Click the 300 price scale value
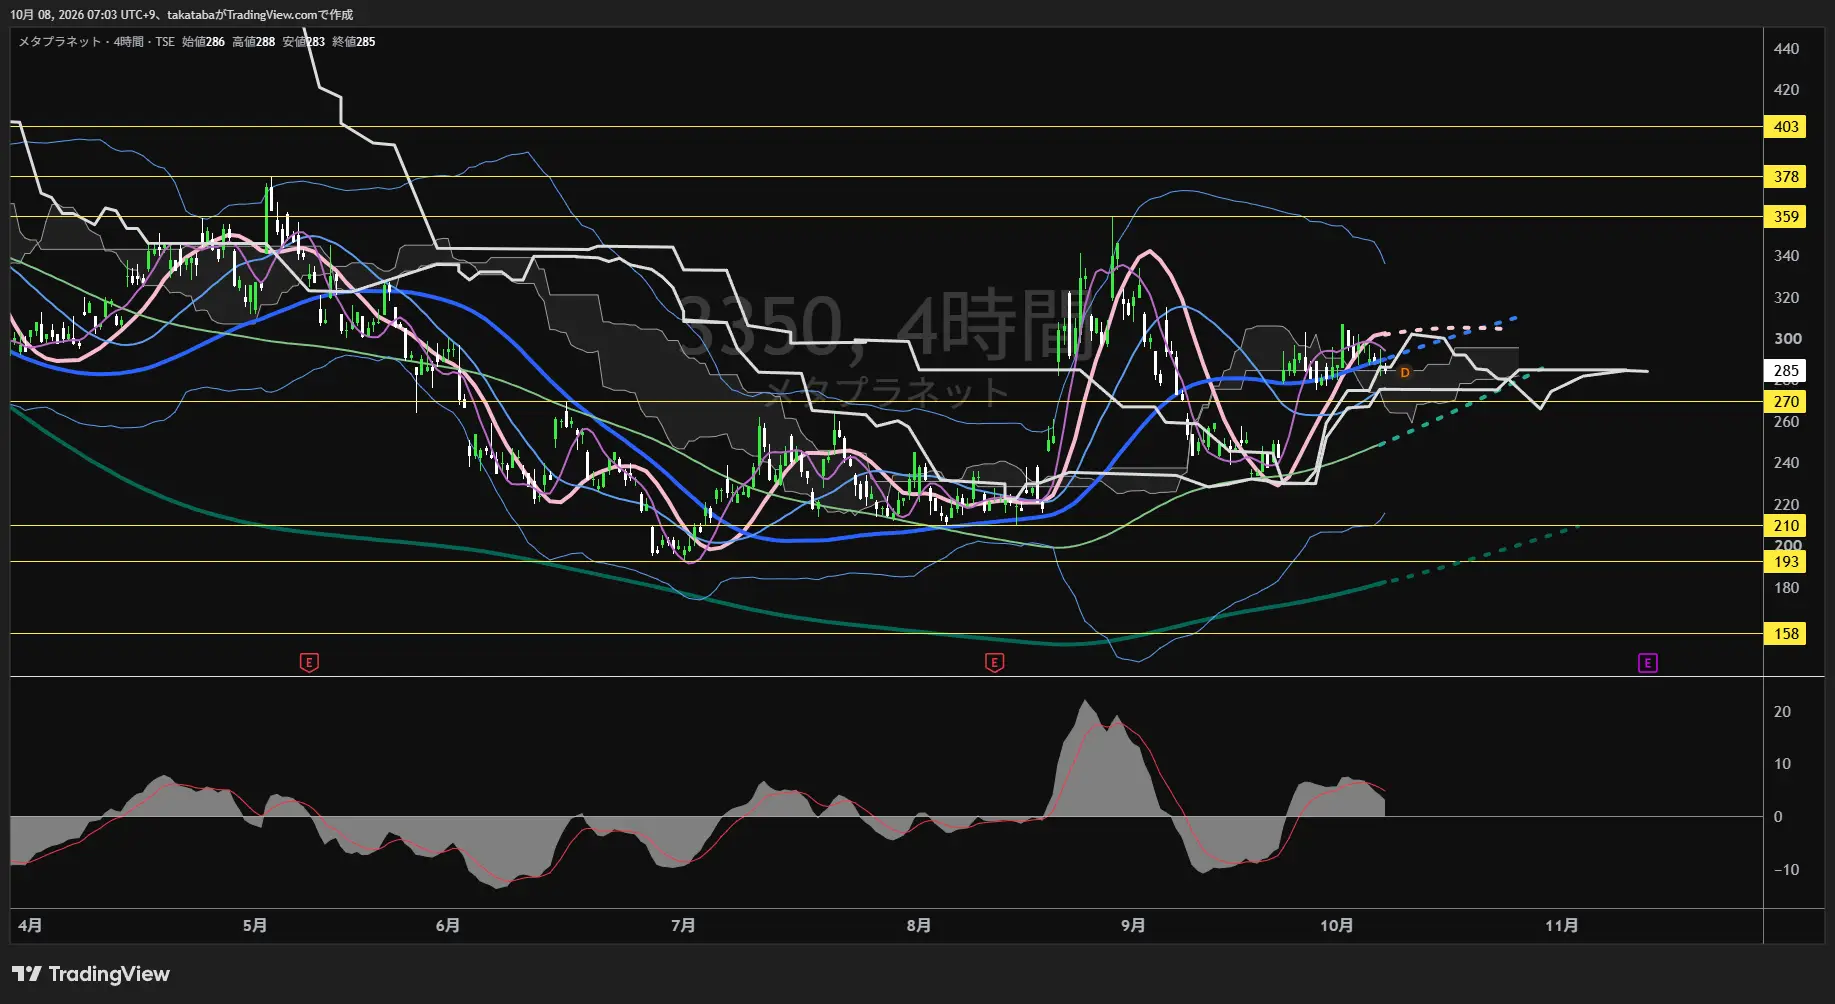Image resolution: width=1835 pixels, height=1004 pixels. pos(1786,339)
